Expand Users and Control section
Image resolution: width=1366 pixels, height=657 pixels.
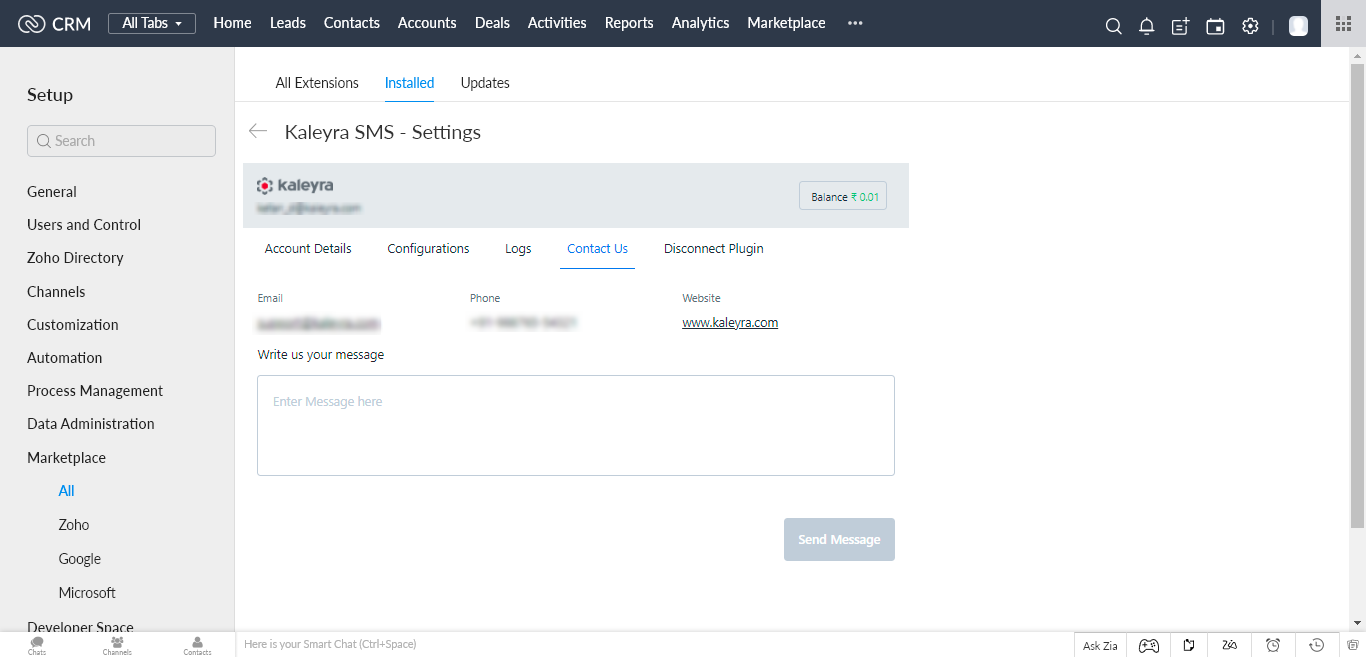(x=84, y=224)
